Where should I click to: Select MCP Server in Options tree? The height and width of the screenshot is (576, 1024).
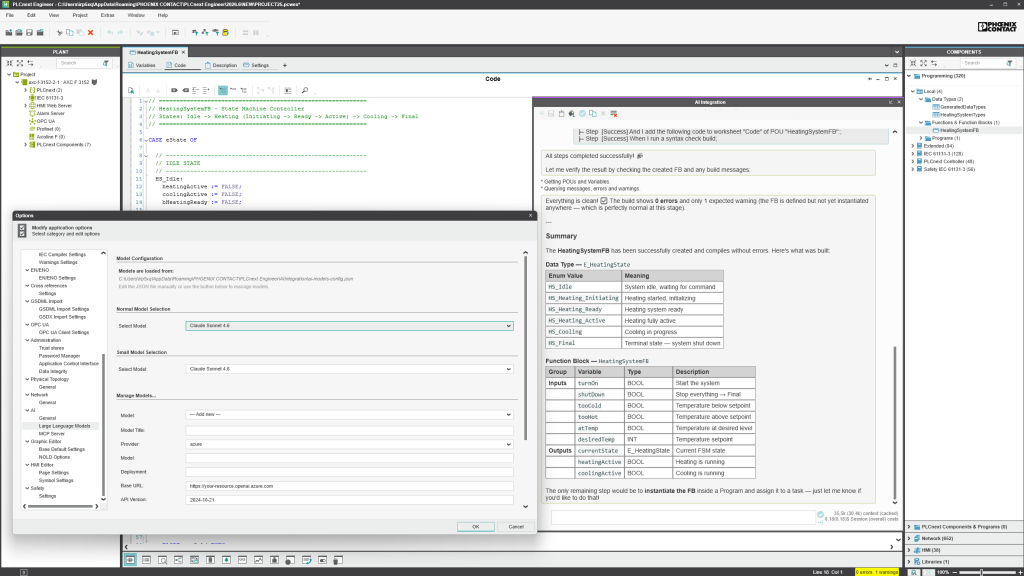point(52,434)
